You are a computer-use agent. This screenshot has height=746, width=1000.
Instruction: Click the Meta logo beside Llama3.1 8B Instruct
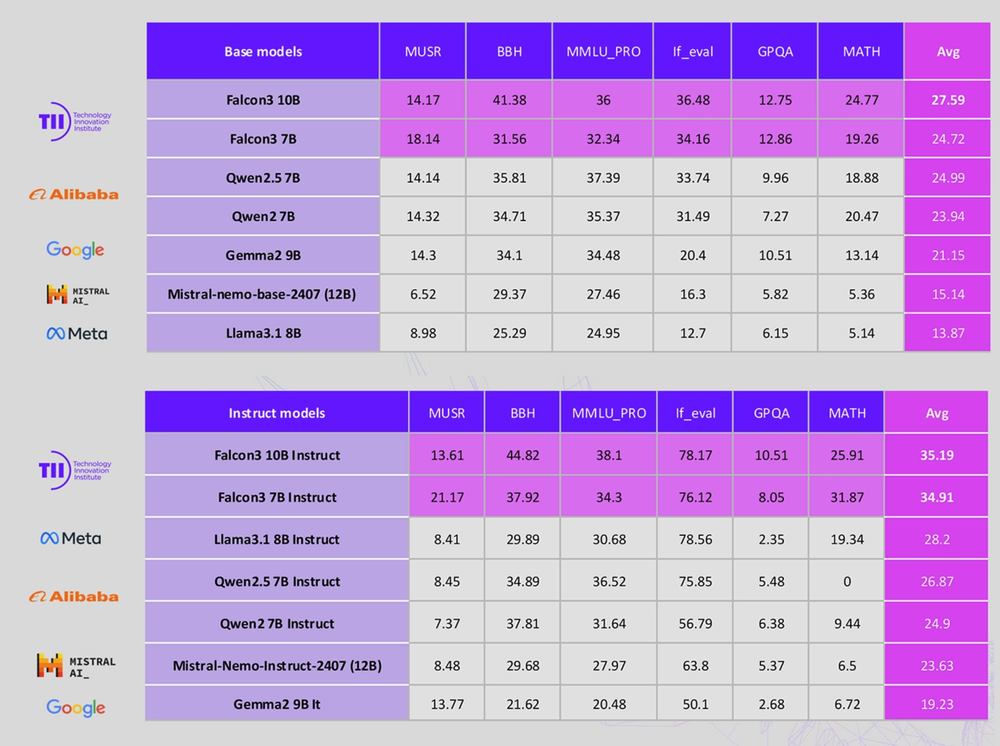[71, 539]
